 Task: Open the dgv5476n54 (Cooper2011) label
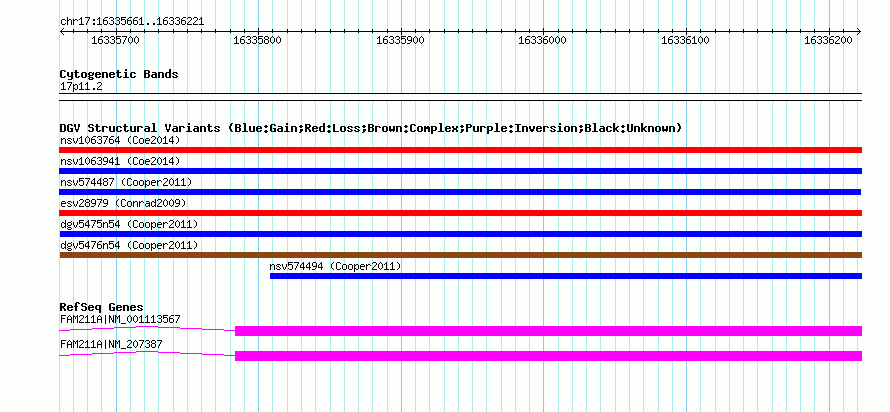(x=129, y=245)
